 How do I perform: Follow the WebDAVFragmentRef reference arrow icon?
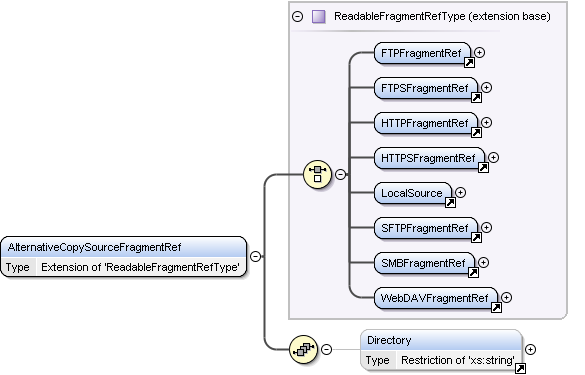(x=497, y=307)
